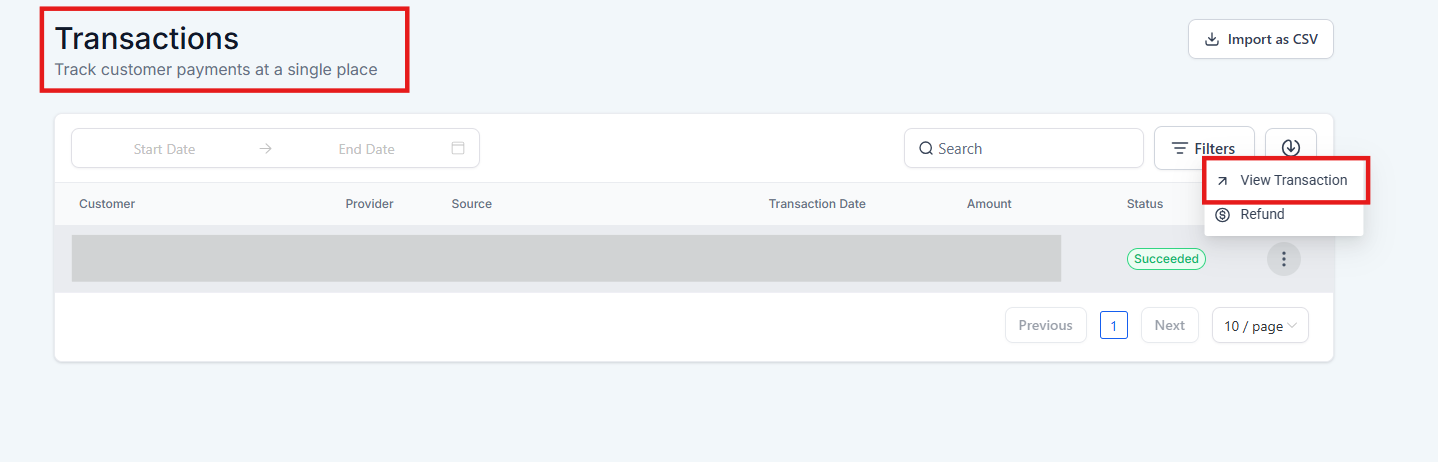Image resolution: width=1438 pixels, height=462 pixels.
Task: Expand the 10 / page dropdown
Action: (x=1260, y=325)
